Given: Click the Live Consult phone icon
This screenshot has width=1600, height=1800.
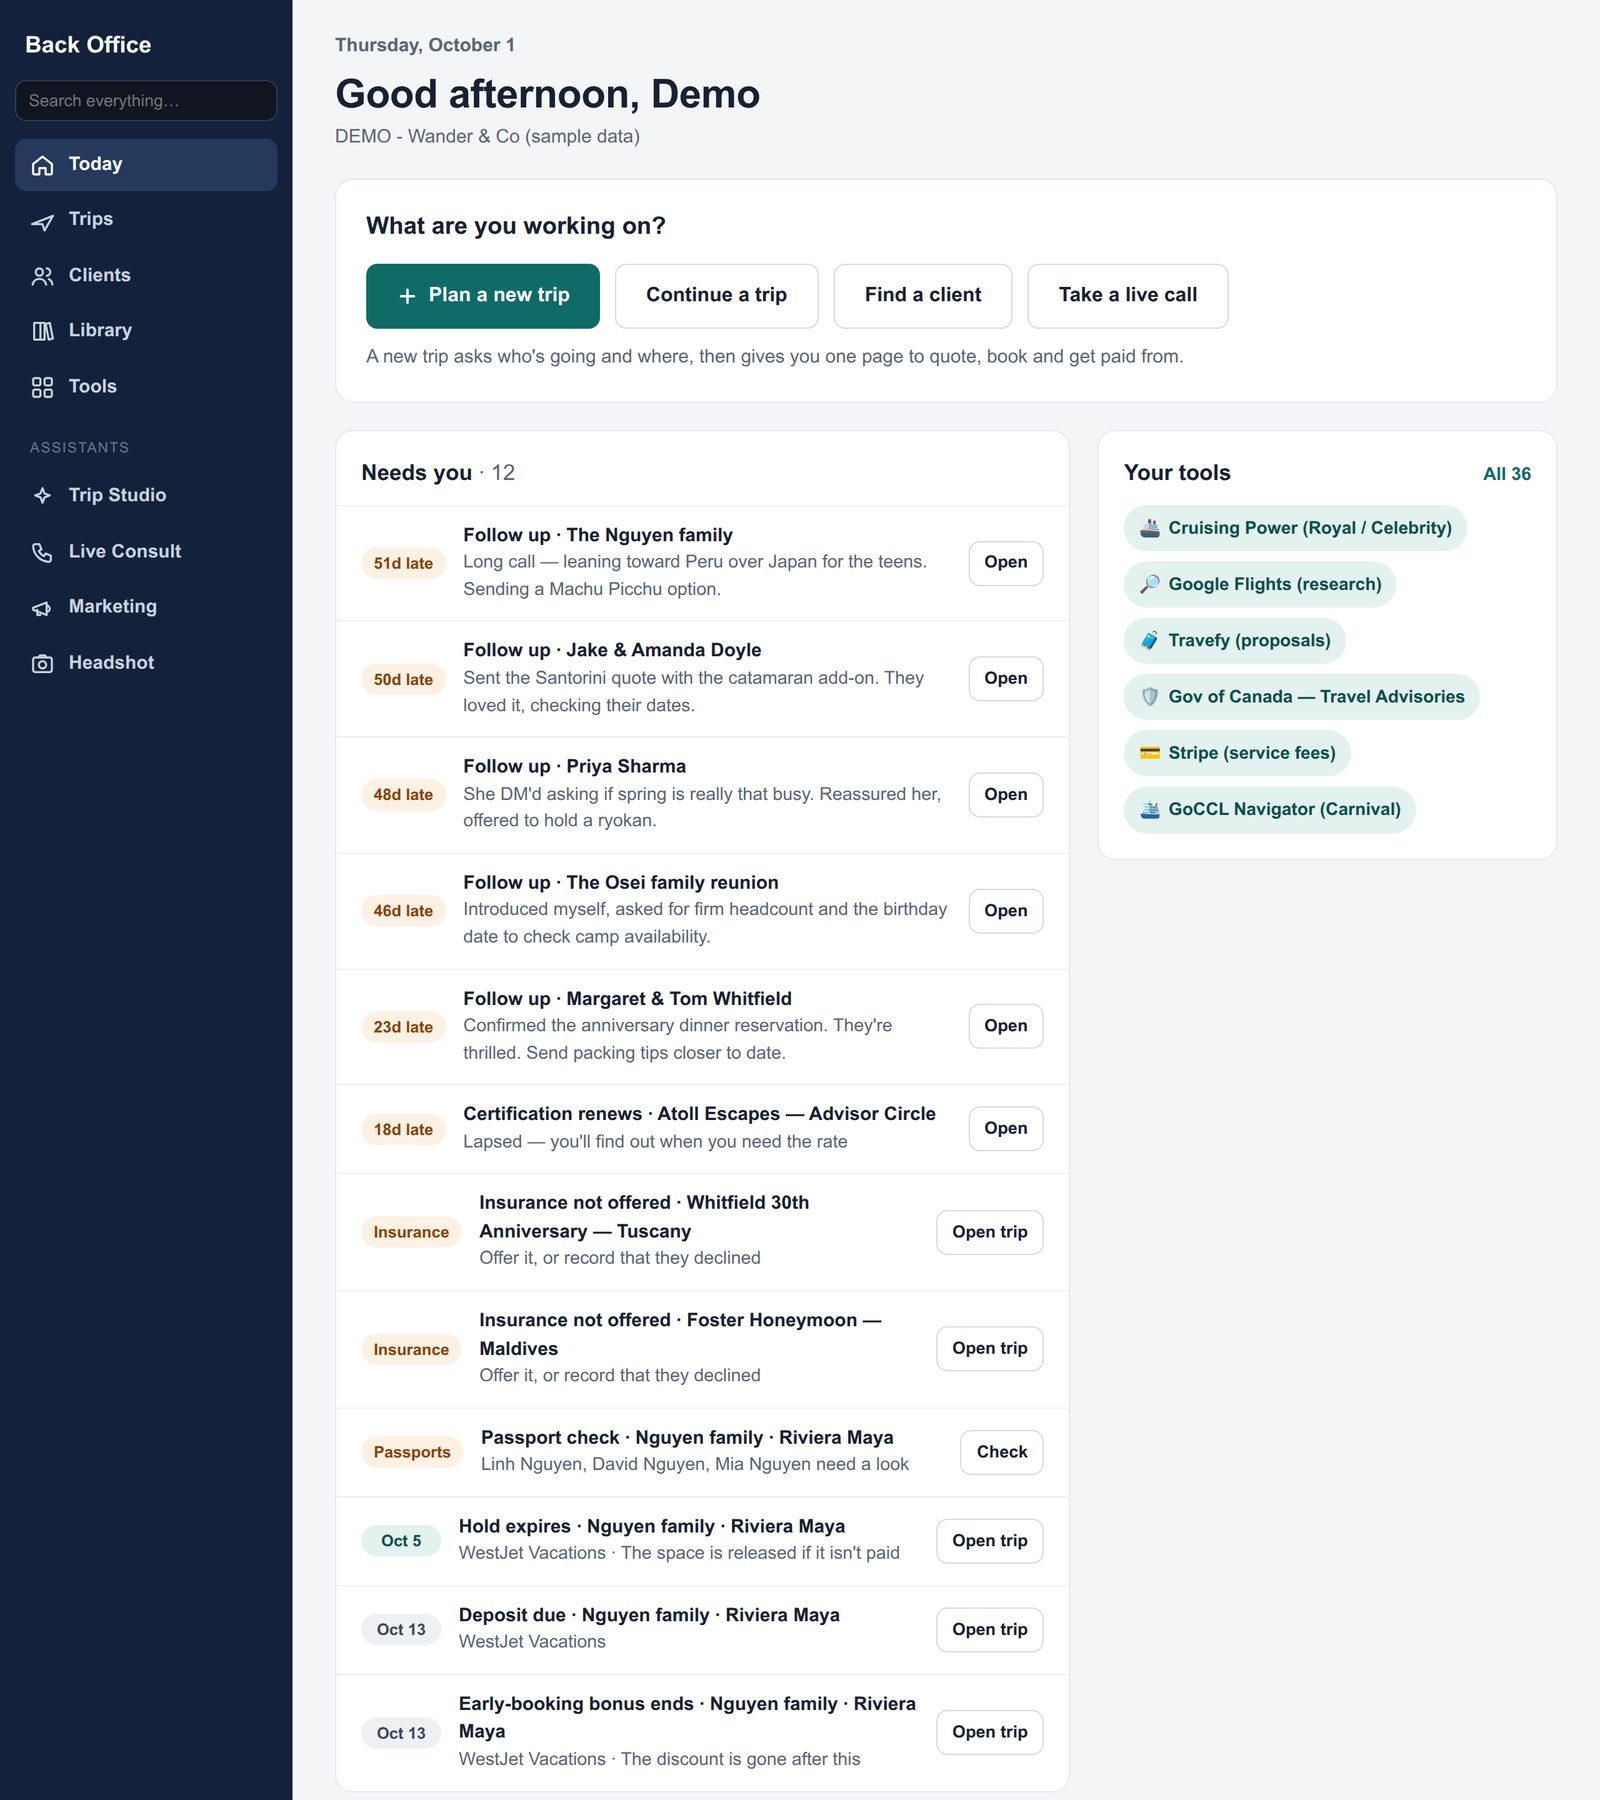Looking at the screenshot, I should (42, 552).
